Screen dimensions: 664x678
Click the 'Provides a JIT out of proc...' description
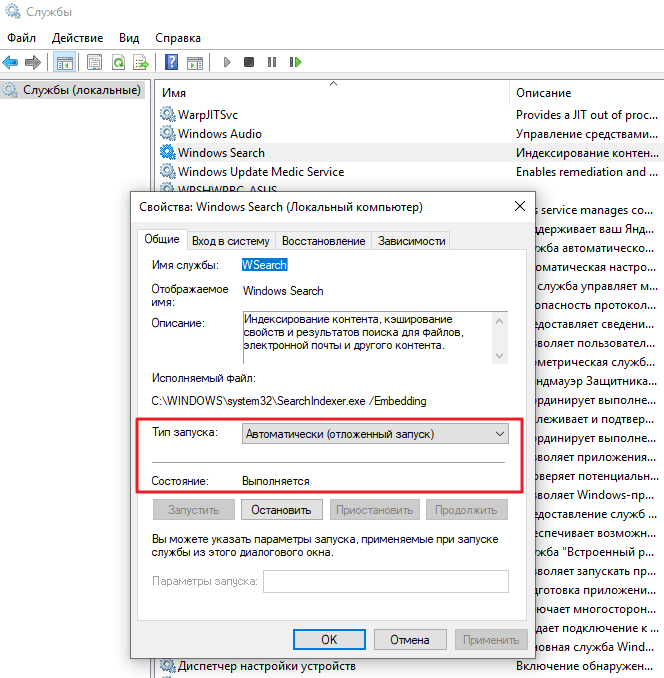tap(587, 115)
